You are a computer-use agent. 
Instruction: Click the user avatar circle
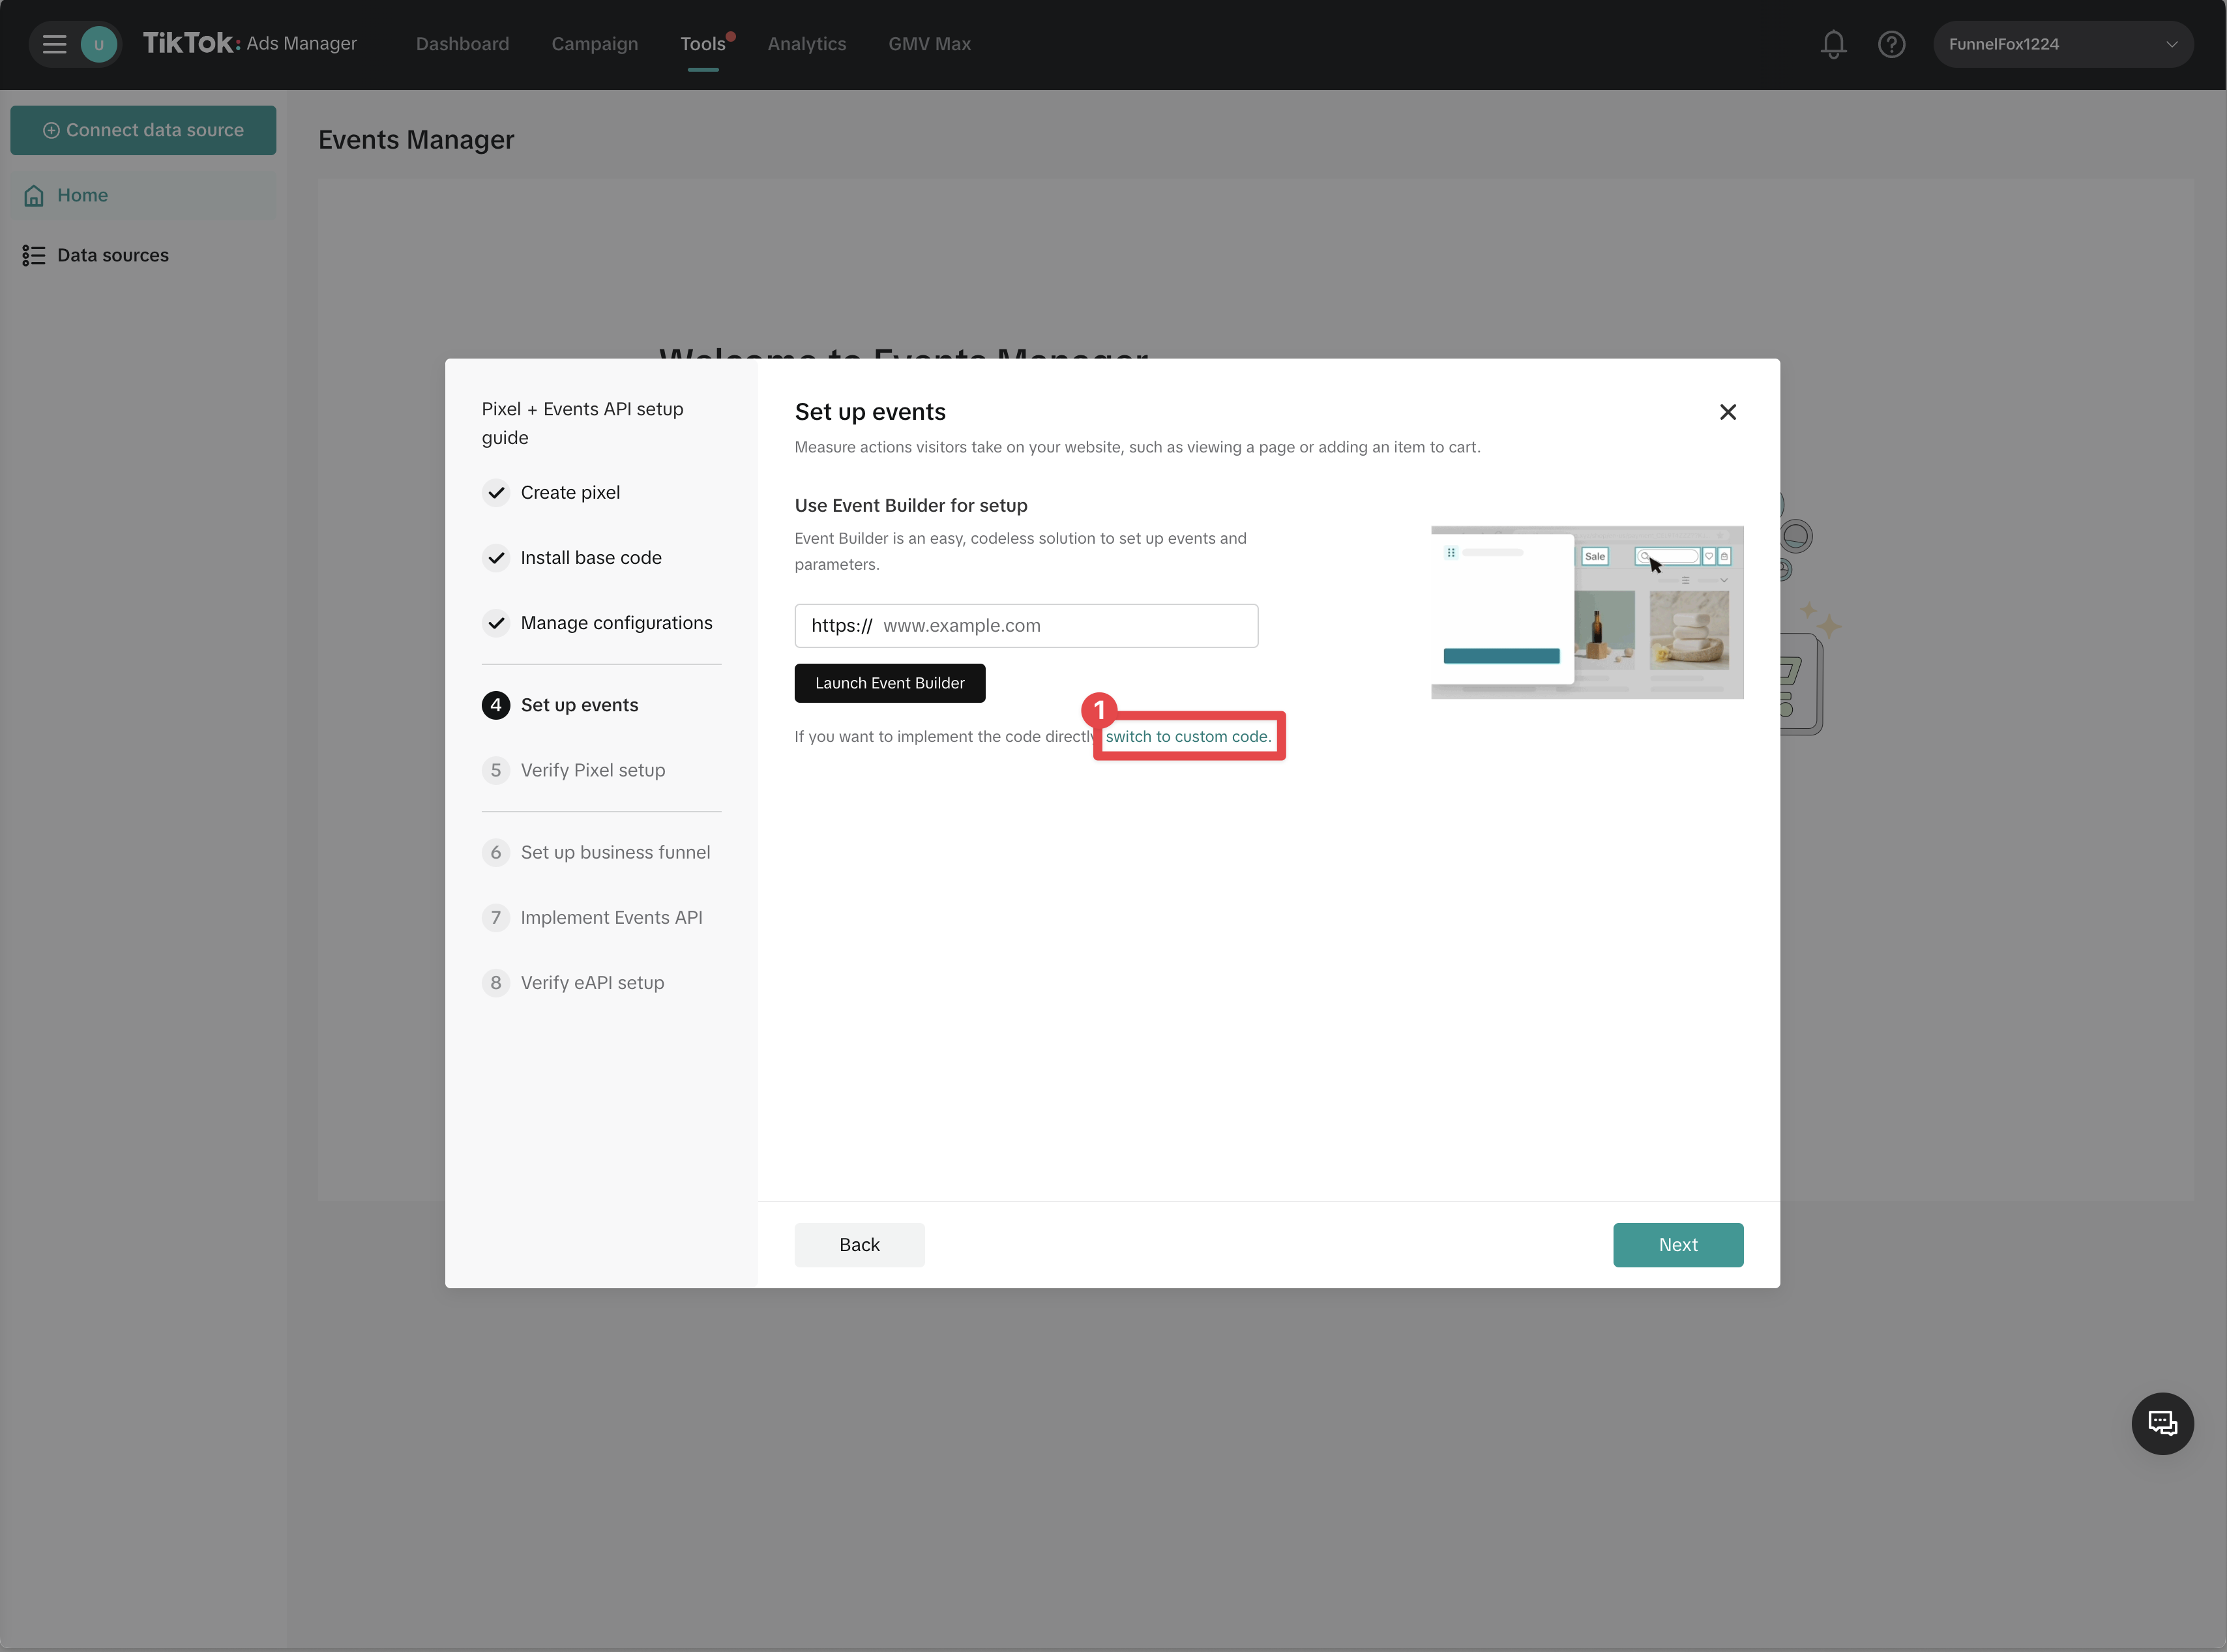point(98,44)
